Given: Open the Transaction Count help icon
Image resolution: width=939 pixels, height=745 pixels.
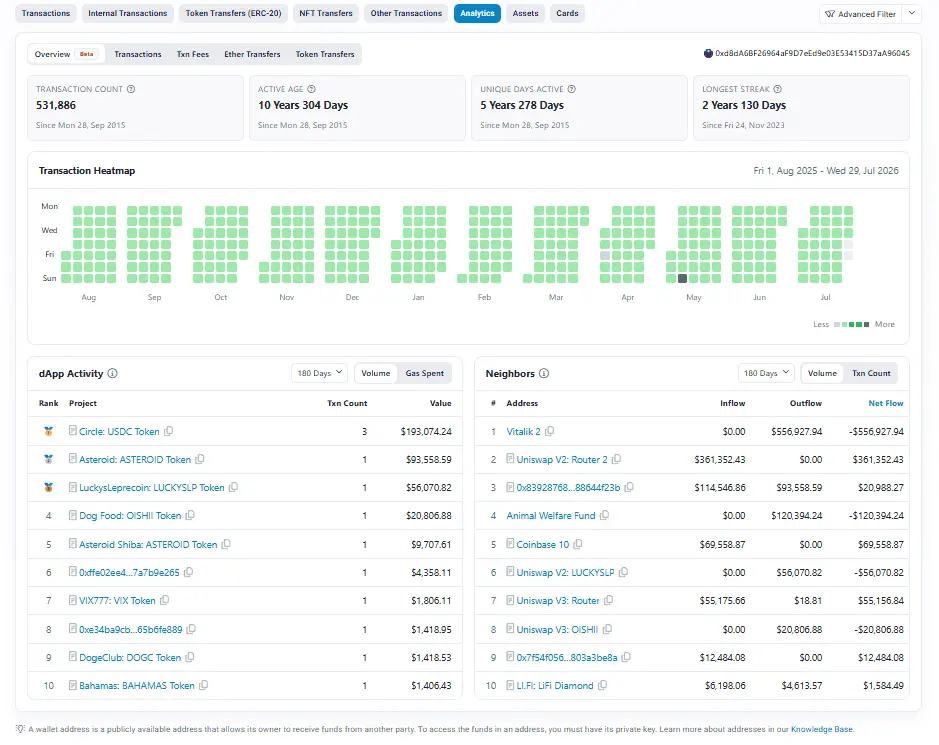Looking at the screenshot, I should click(x=131, y=89).
